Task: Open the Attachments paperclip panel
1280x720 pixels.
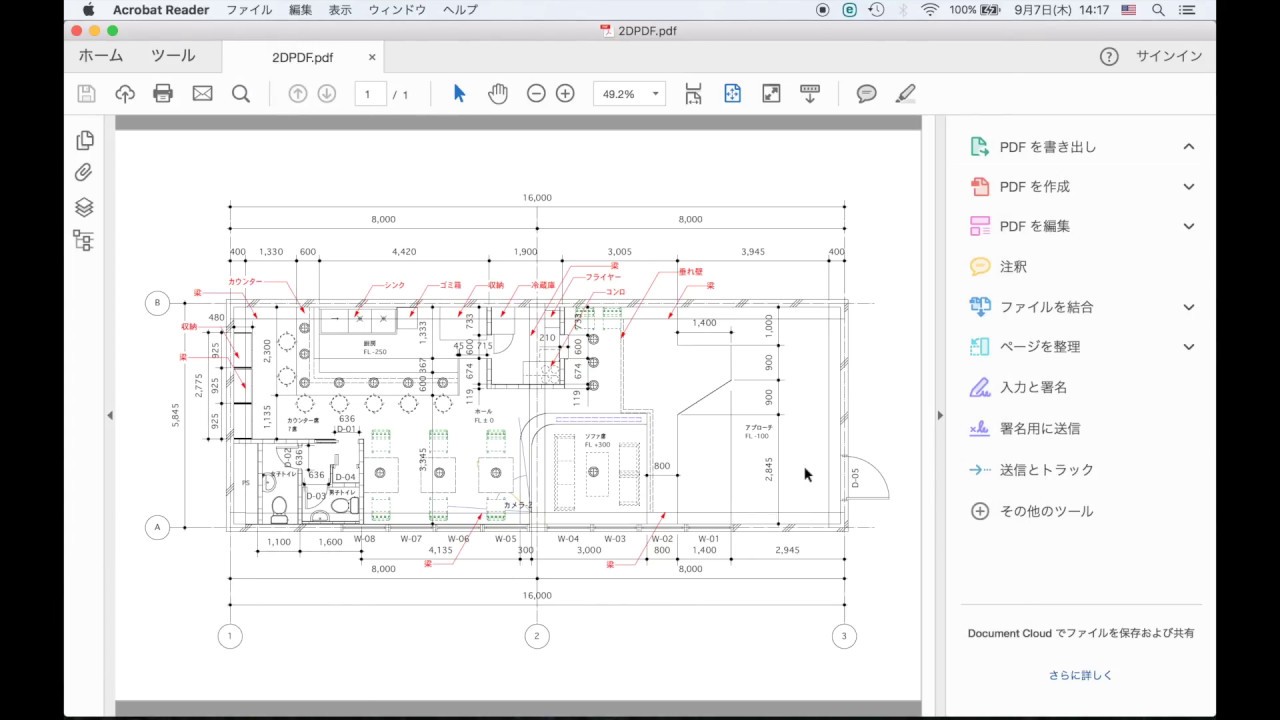Action: coord(84,173)
